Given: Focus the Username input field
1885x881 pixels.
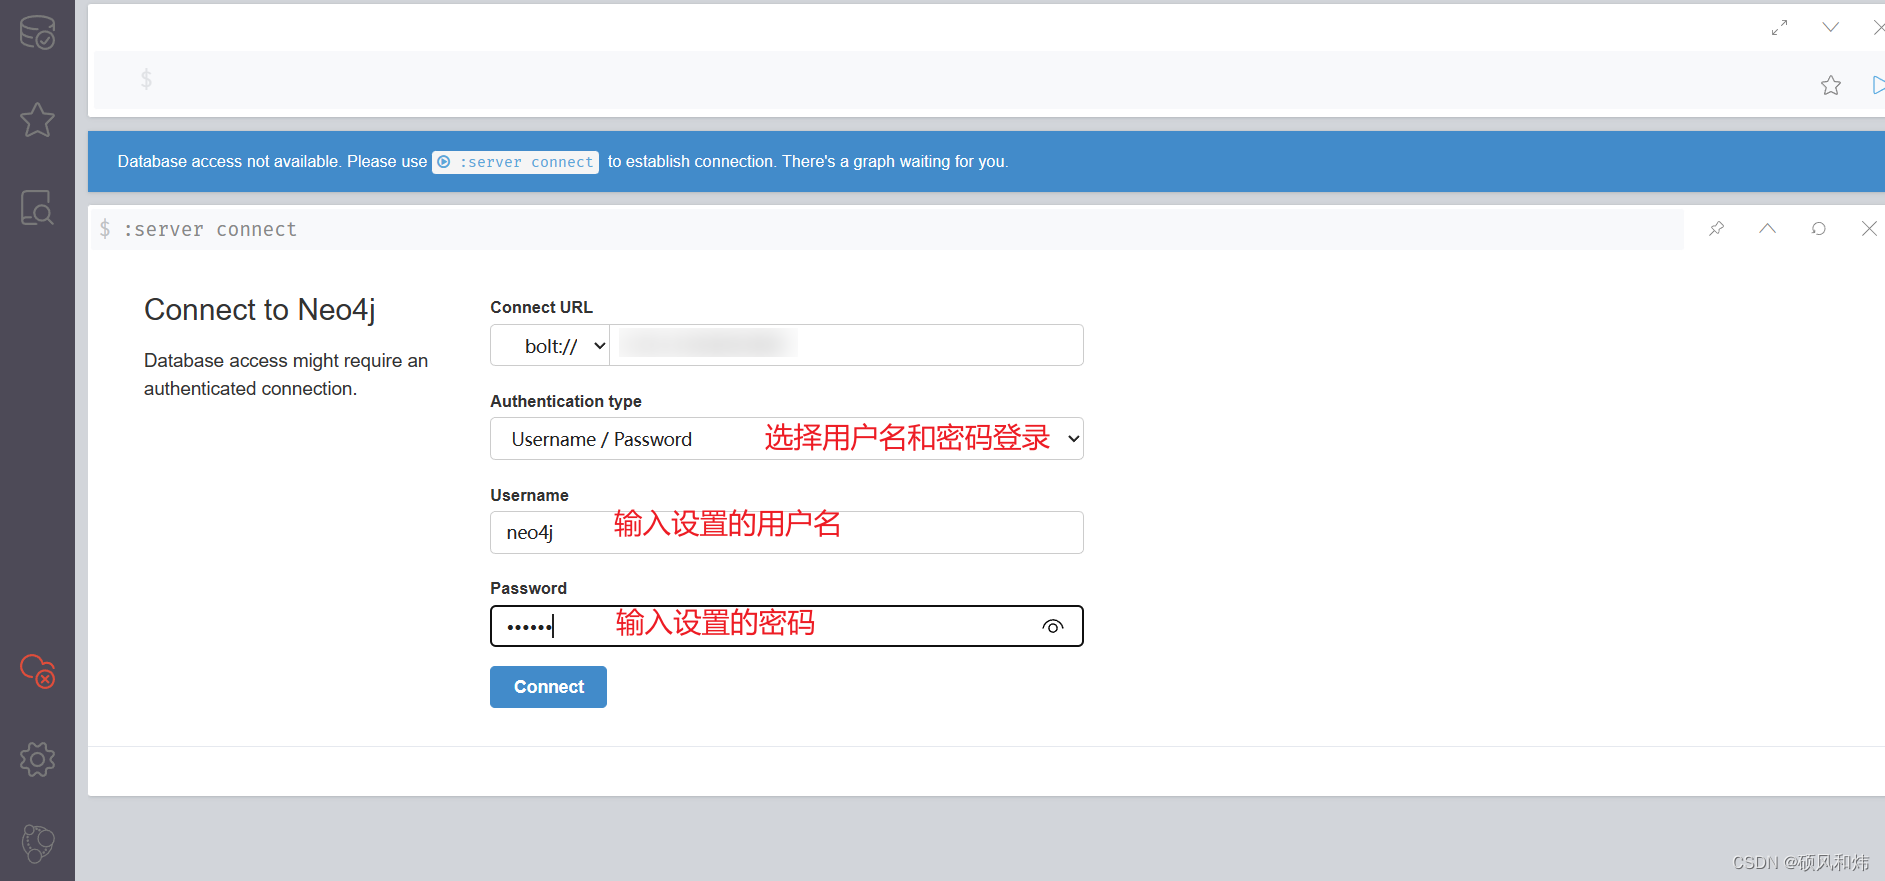Looking at the screenshot, I should 787,532.
